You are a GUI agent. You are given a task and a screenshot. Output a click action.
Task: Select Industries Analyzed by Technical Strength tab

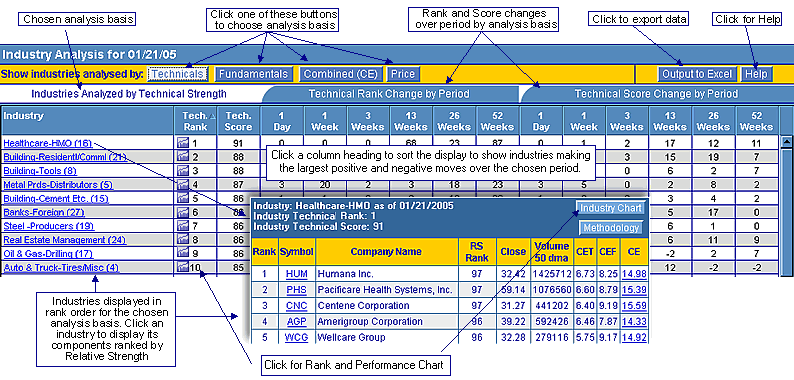click(129, 94)
